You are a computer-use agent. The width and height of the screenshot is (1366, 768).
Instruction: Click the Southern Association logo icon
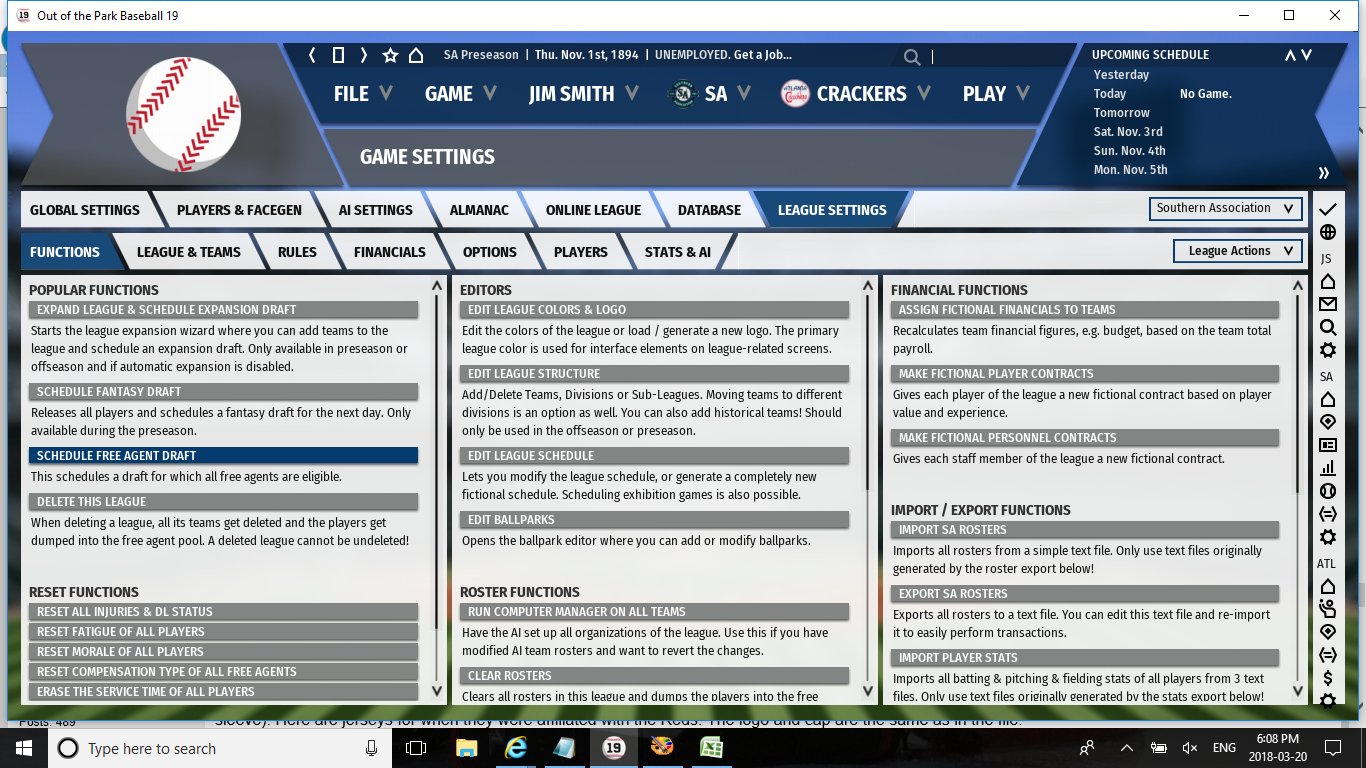(682, 93)
